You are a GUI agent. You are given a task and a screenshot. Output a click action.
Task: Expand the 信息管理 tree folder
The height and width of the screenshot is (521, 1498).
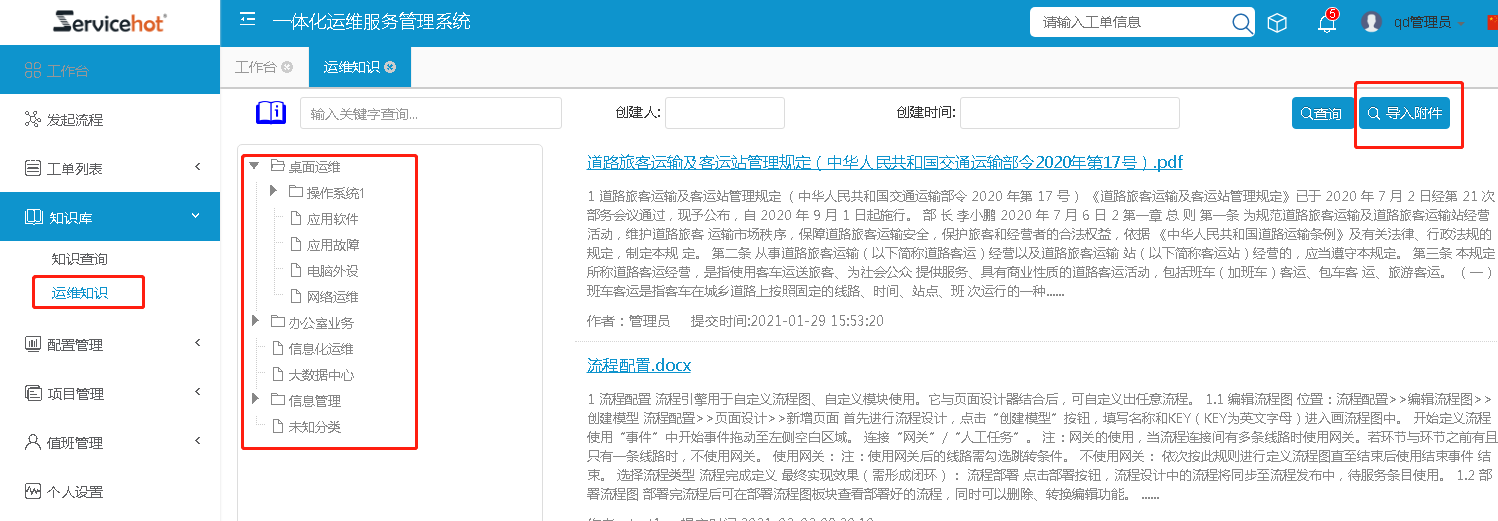(255, 400)
